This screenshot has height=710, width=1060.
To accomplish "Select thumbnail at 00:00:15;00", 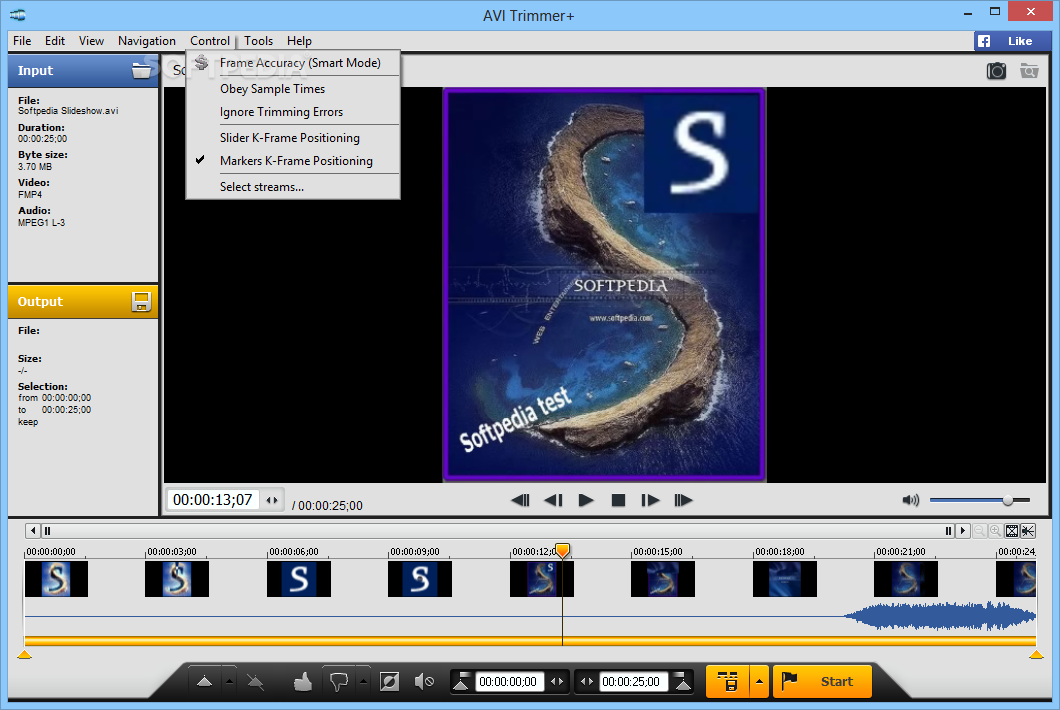I will point(662,579).
